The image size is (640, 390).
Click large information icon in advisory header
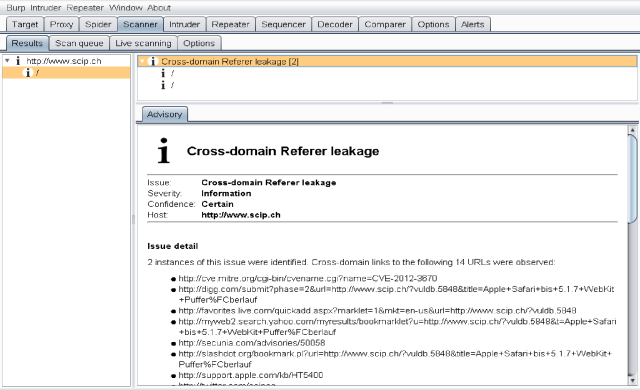pyautogui.click(x=163, y=151)
